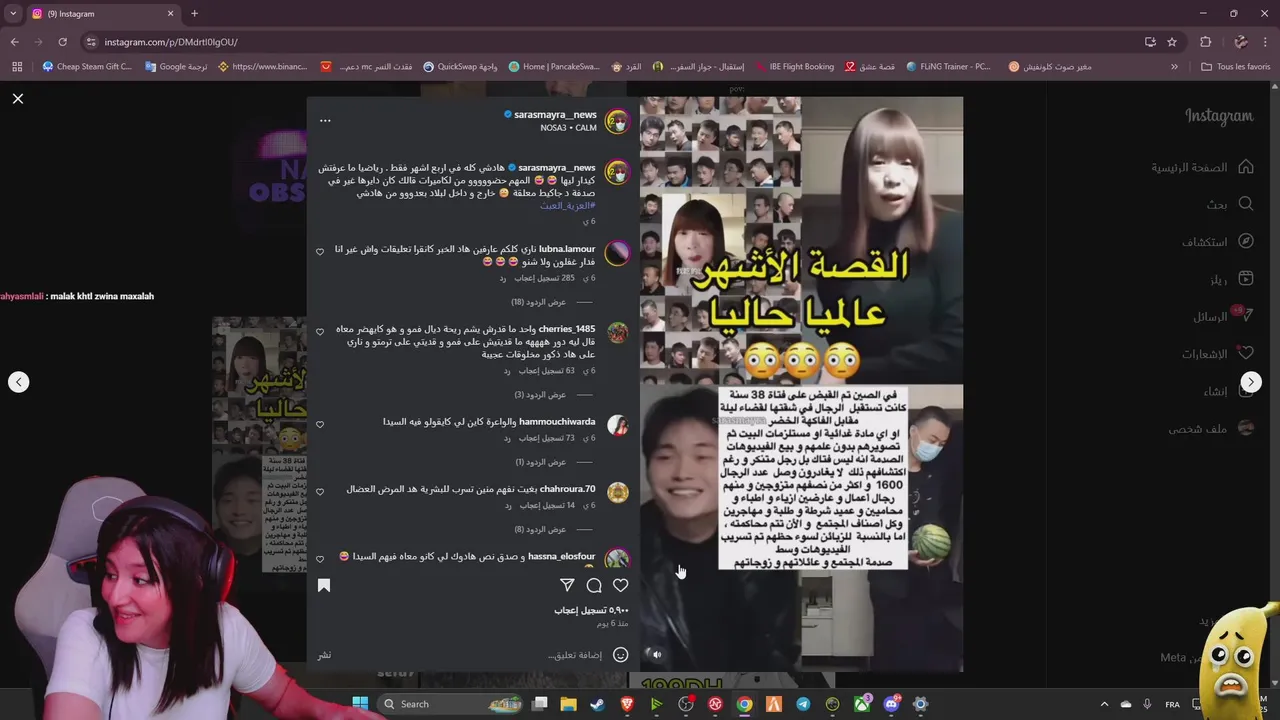Open Chrome extensions puzzle icon

tap(1205, 42)
